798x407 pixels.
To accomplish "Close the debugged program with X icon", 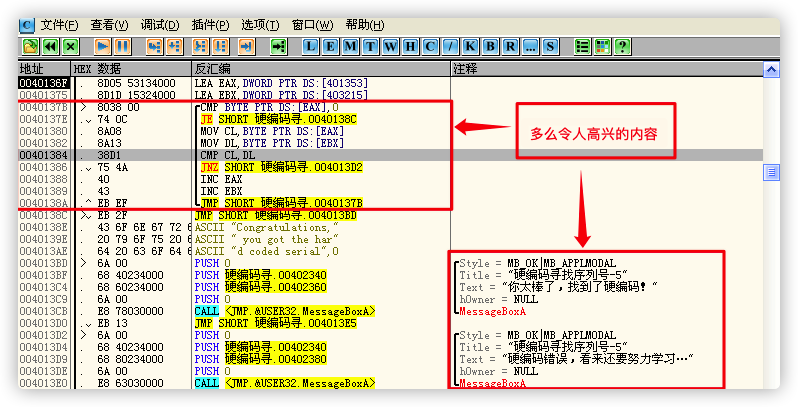I will point(70,46).
